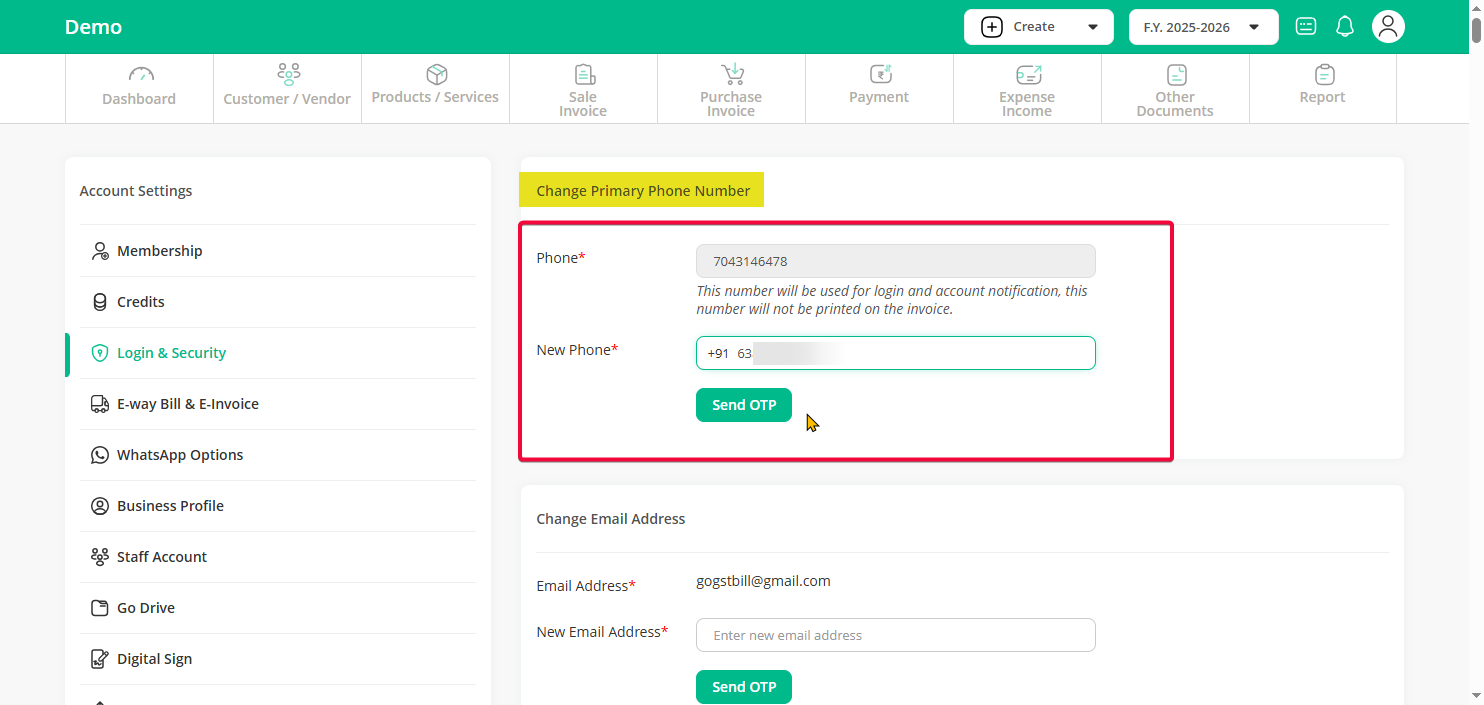Click Send OTP for new email
This screenshot has width=1484, height=705.
[x=744, y=687]
